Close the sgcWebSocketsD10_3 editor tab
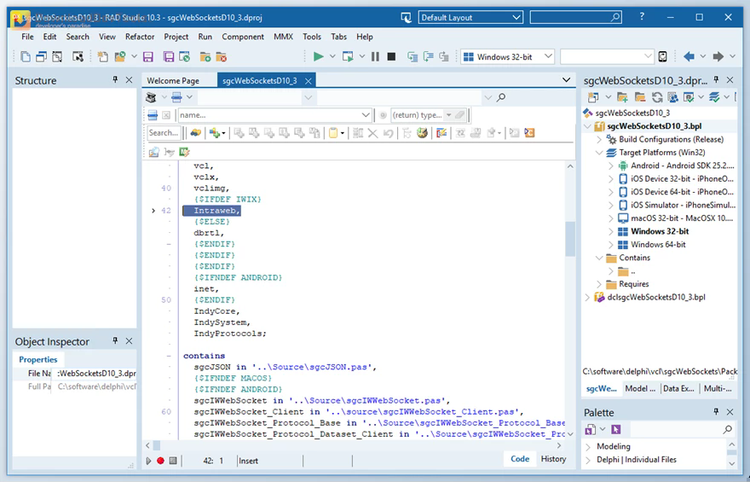 (308, 81)
